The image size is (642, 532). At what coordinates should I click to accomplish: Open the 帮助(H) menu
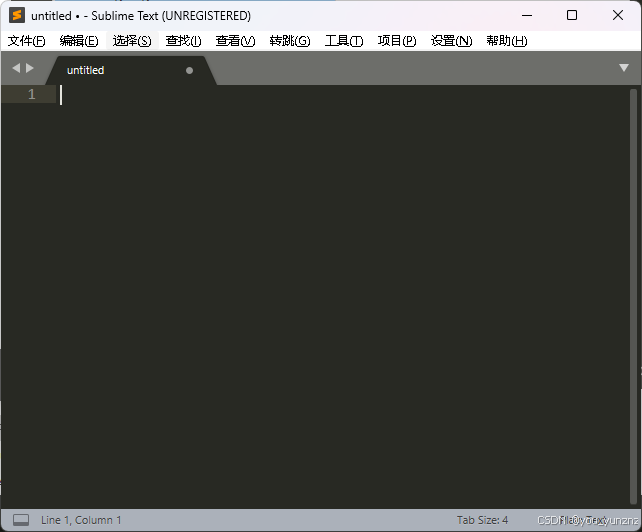[507, 41]
